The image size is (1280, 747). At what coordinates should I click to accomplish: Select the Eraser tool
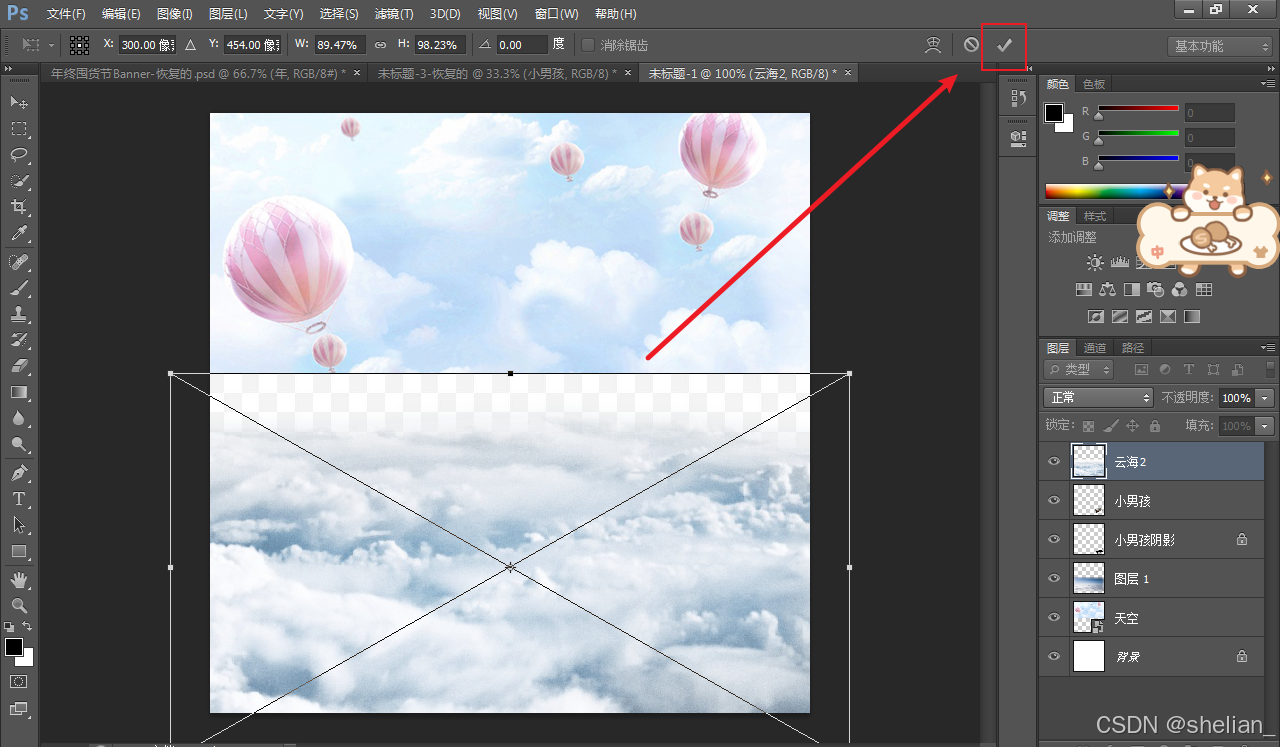pos(19,366)
